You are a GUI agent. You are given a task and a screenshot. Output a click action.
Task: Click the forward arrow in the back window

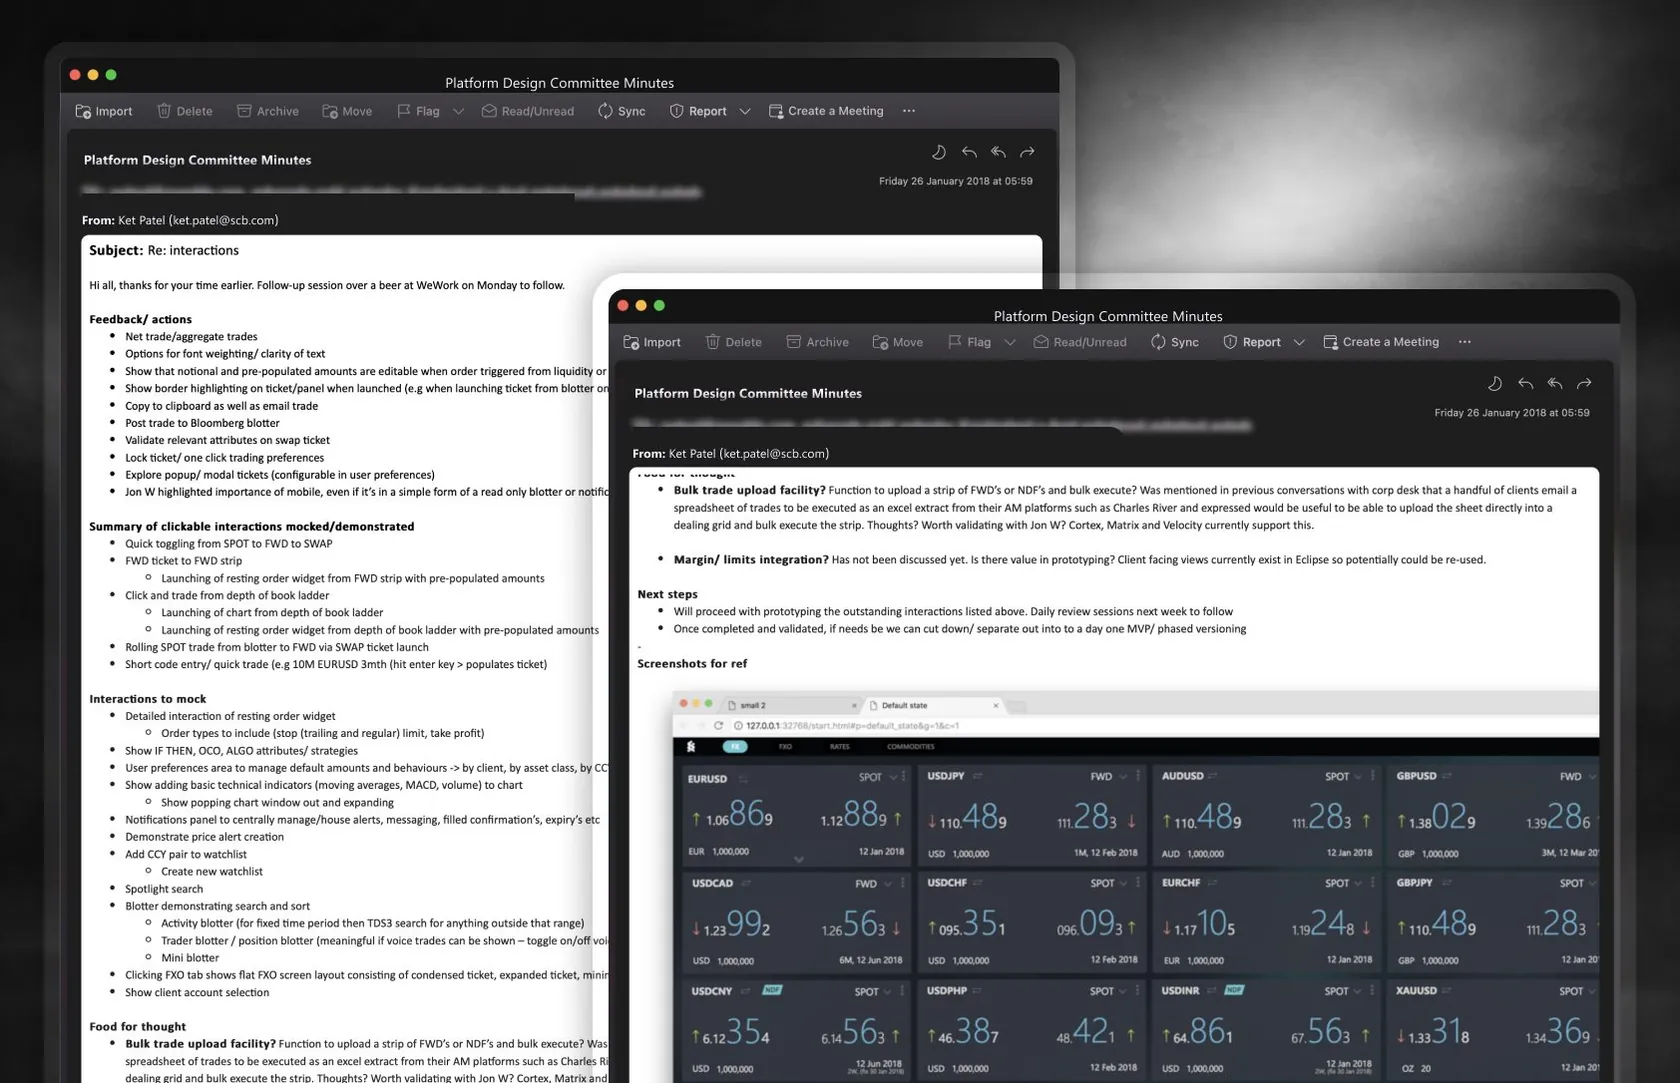(x=1027, y=152)
